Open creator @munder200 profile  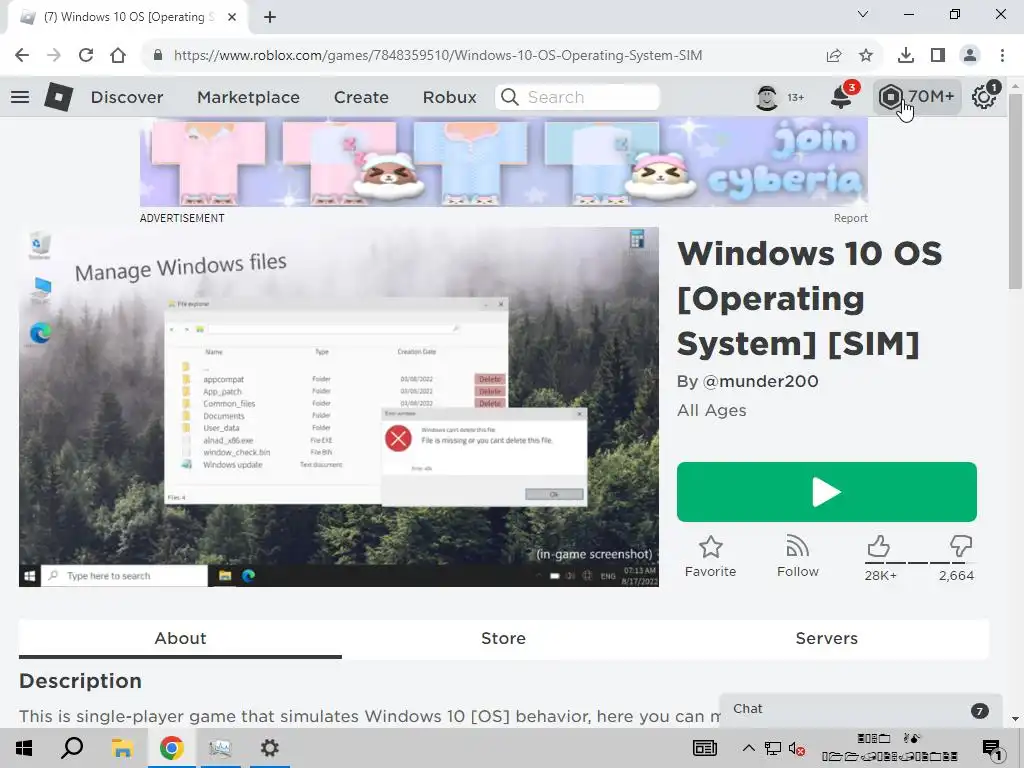coord(760,381)
